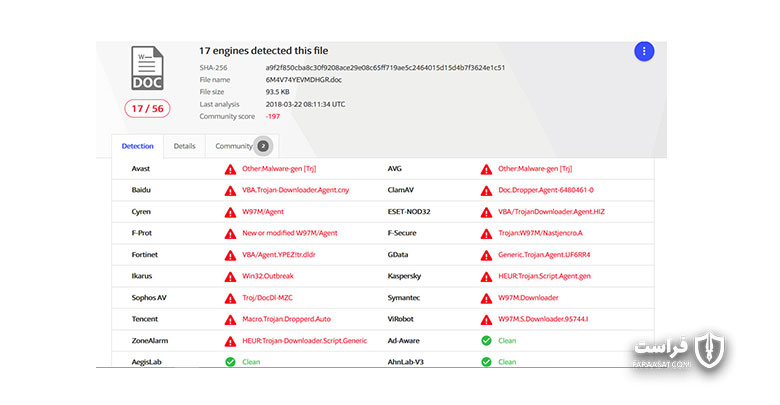Image resolution: width=780 pixels, height=405 pixels.
Task: Click the Avast engine name
Action: tap(141, 169)
